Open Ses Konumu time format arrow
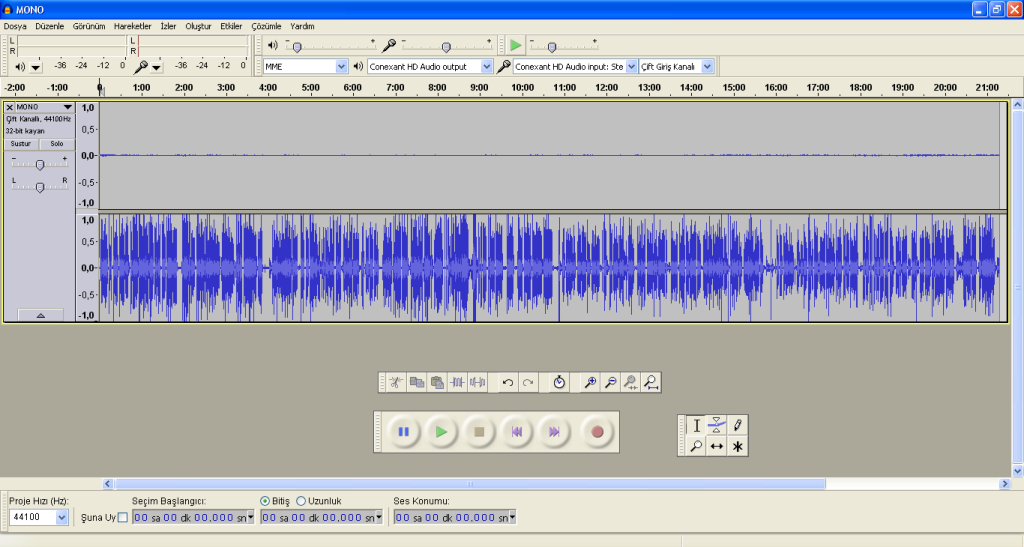Viewport: 1024px width, 547px height. [x=513, y=517]
